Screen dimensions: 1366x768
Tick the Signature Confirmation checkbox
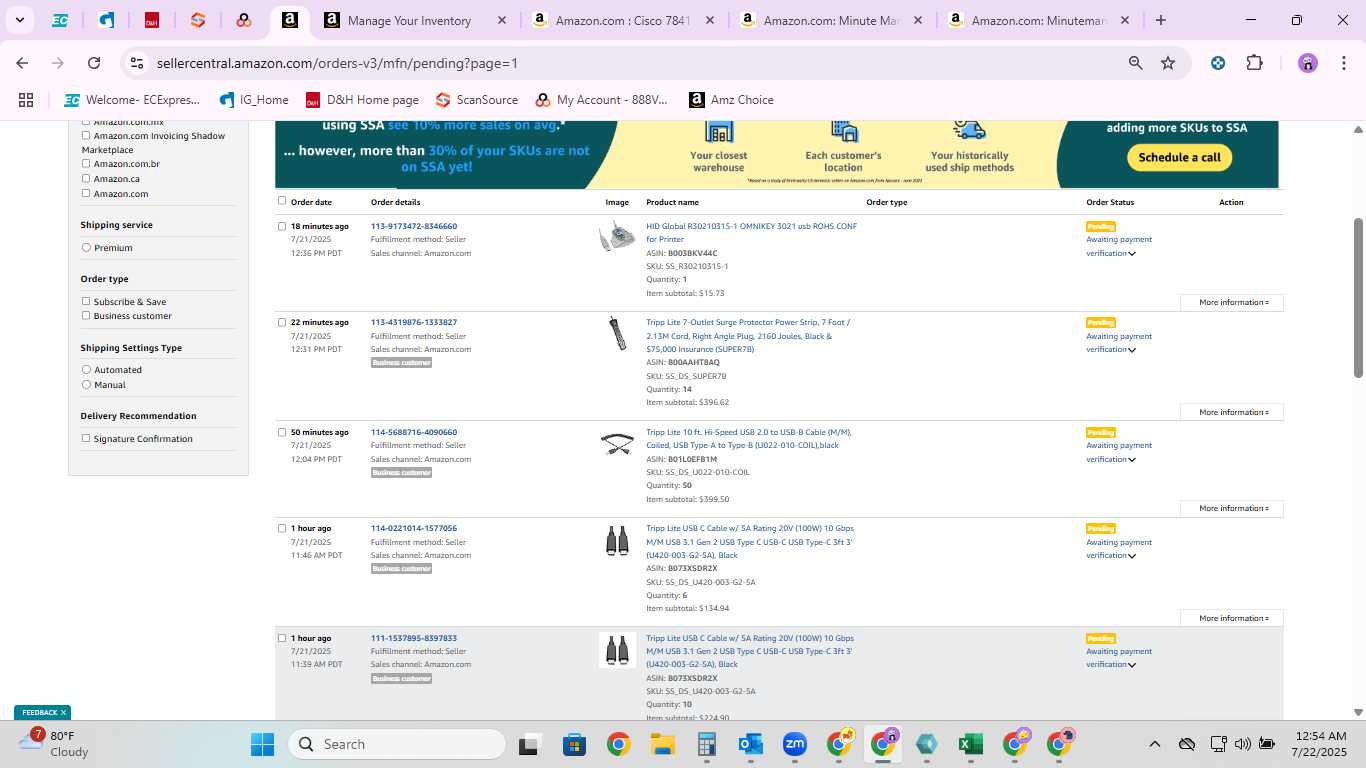tap(86, 438)
